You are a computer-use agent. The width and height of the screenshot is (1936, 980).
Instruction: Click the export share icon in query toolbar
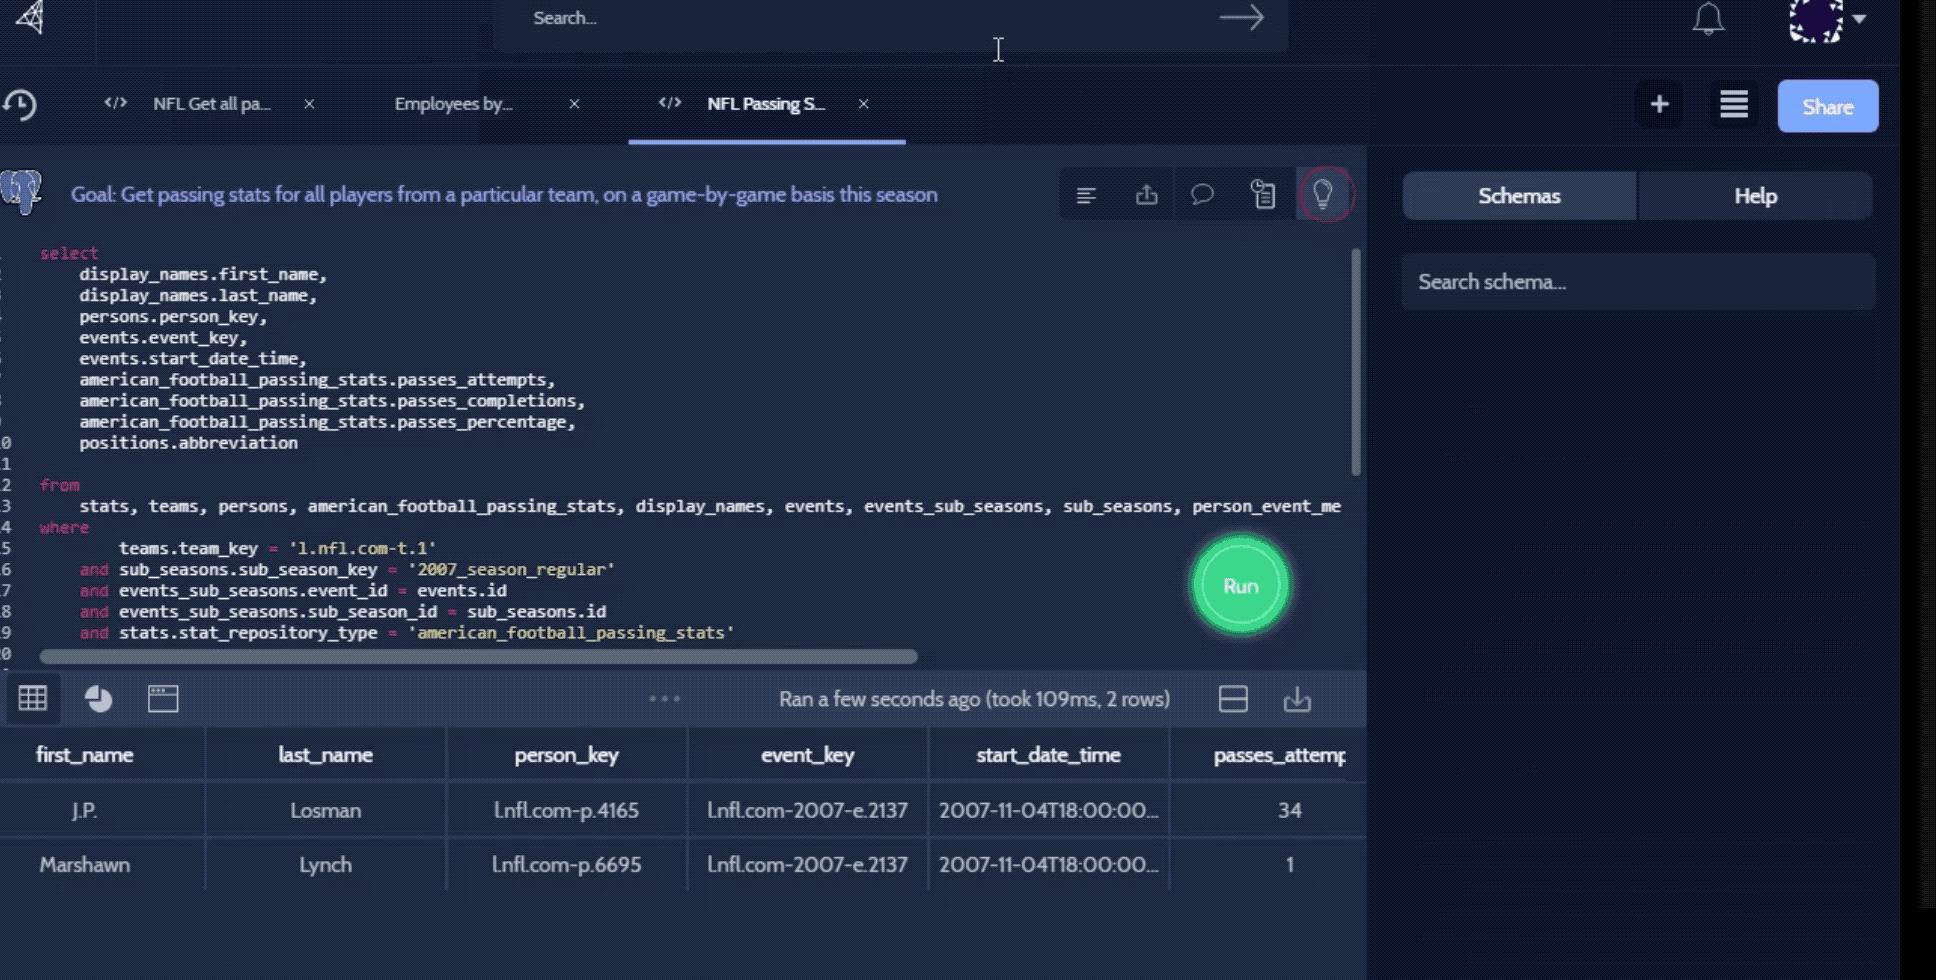pyautogui.click(x=1146, y=195)
